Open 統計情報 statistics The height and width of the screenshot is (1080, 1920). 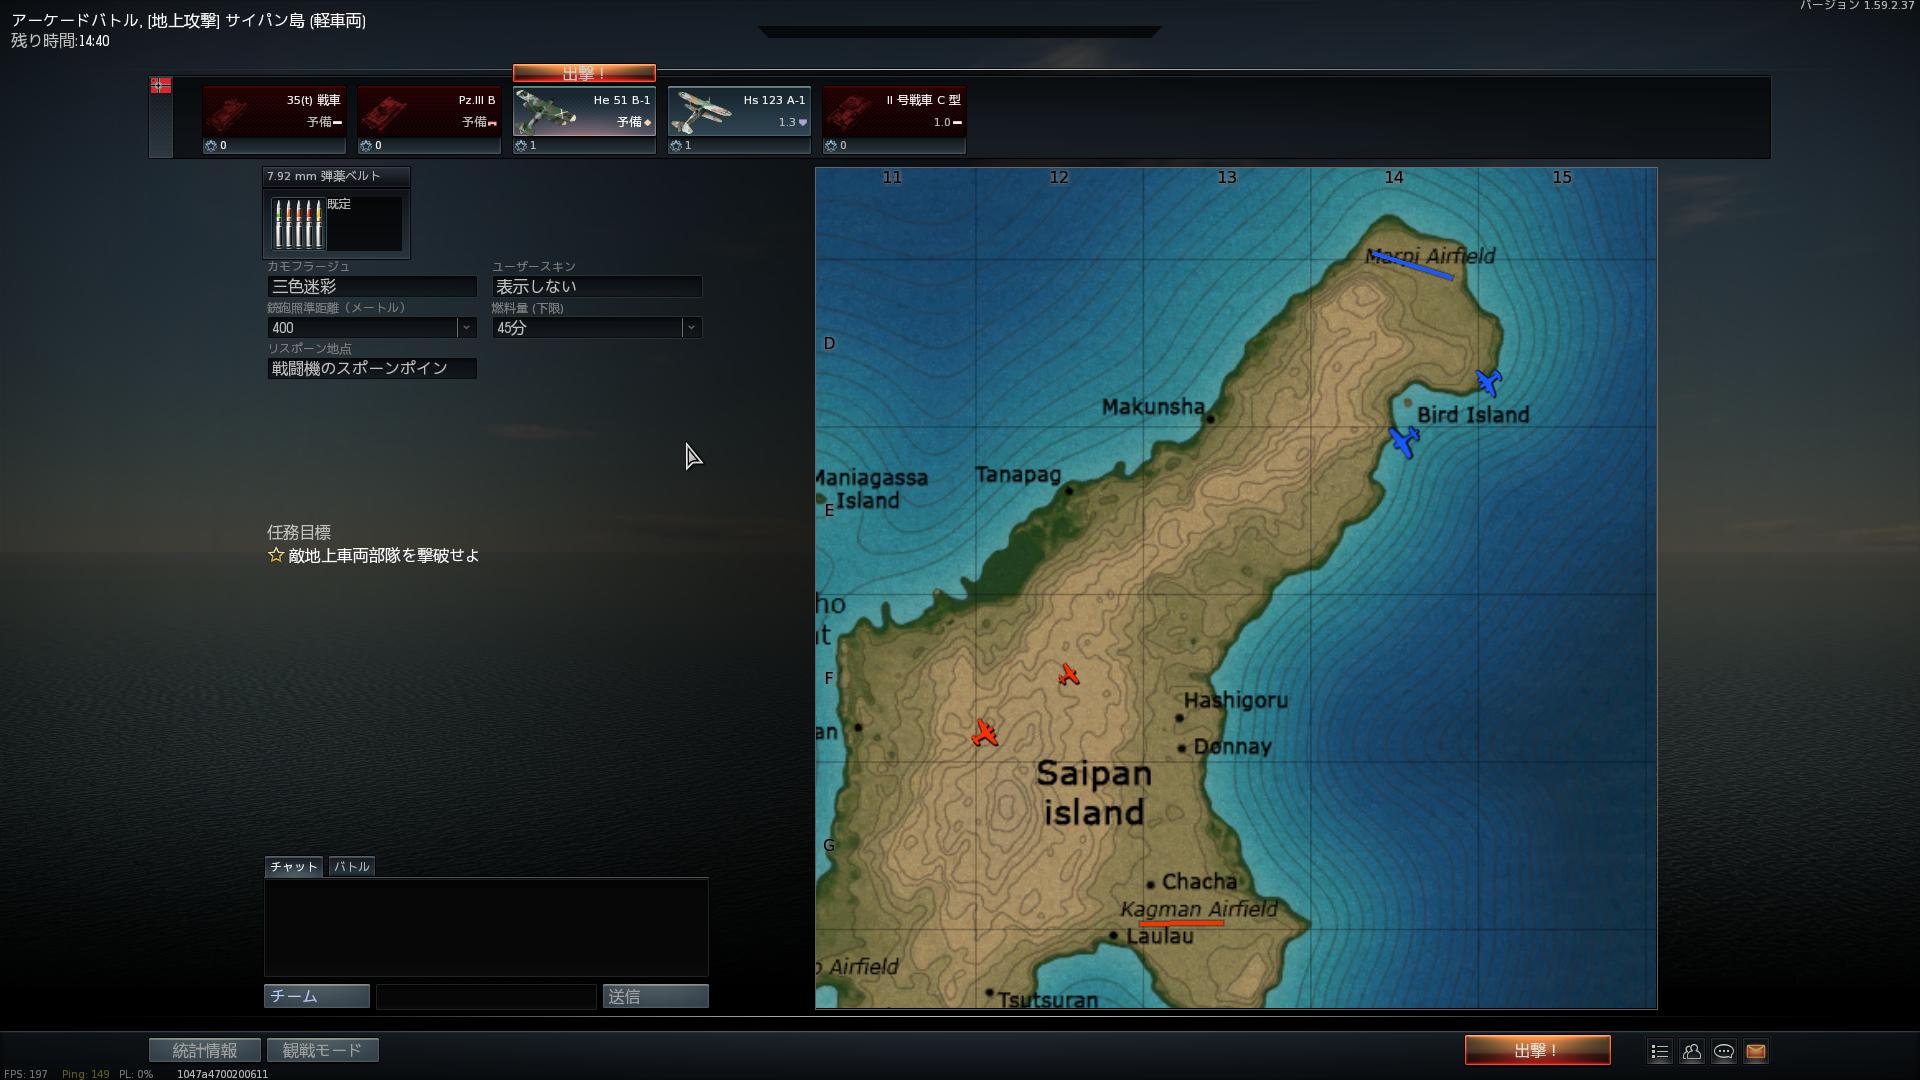(x=205, y=1051)
